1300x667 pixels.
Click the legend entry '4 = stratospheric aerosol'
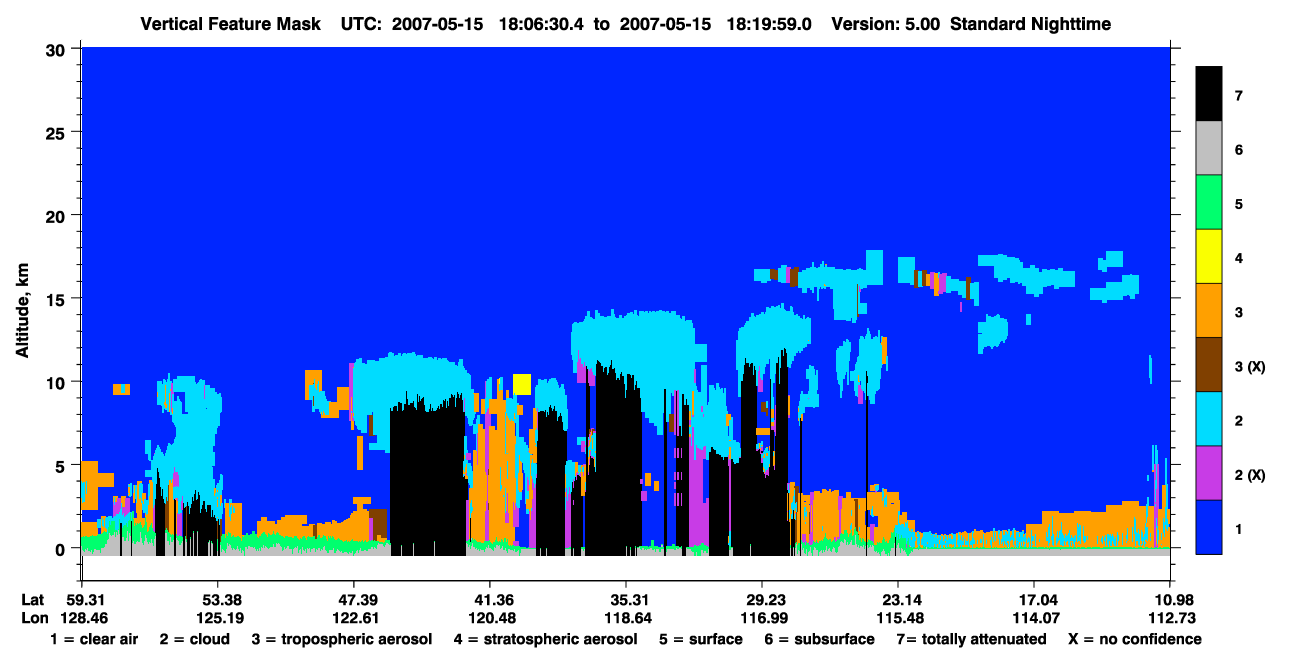(x=545, y=639)
